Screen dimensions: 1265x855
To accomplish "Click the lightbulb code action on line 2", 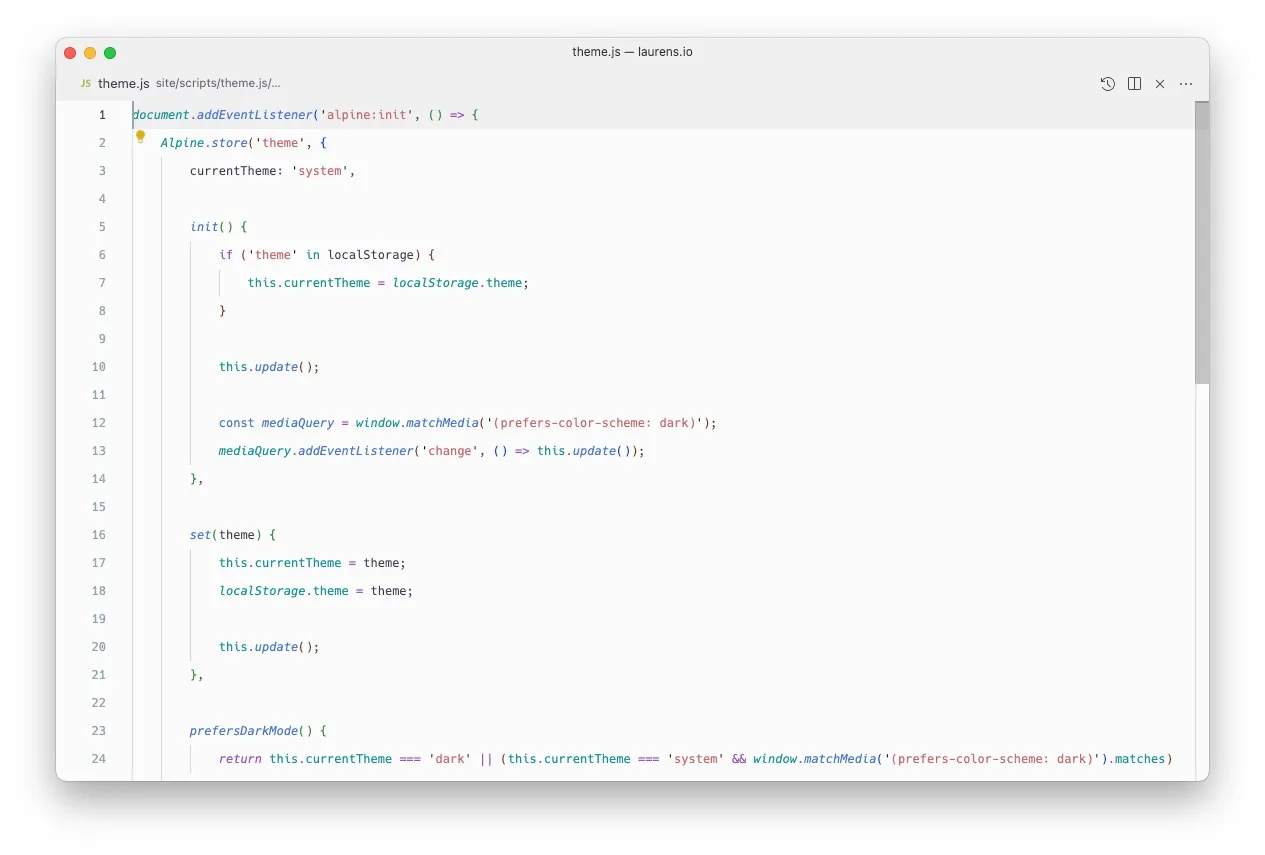I will point(140,136).
